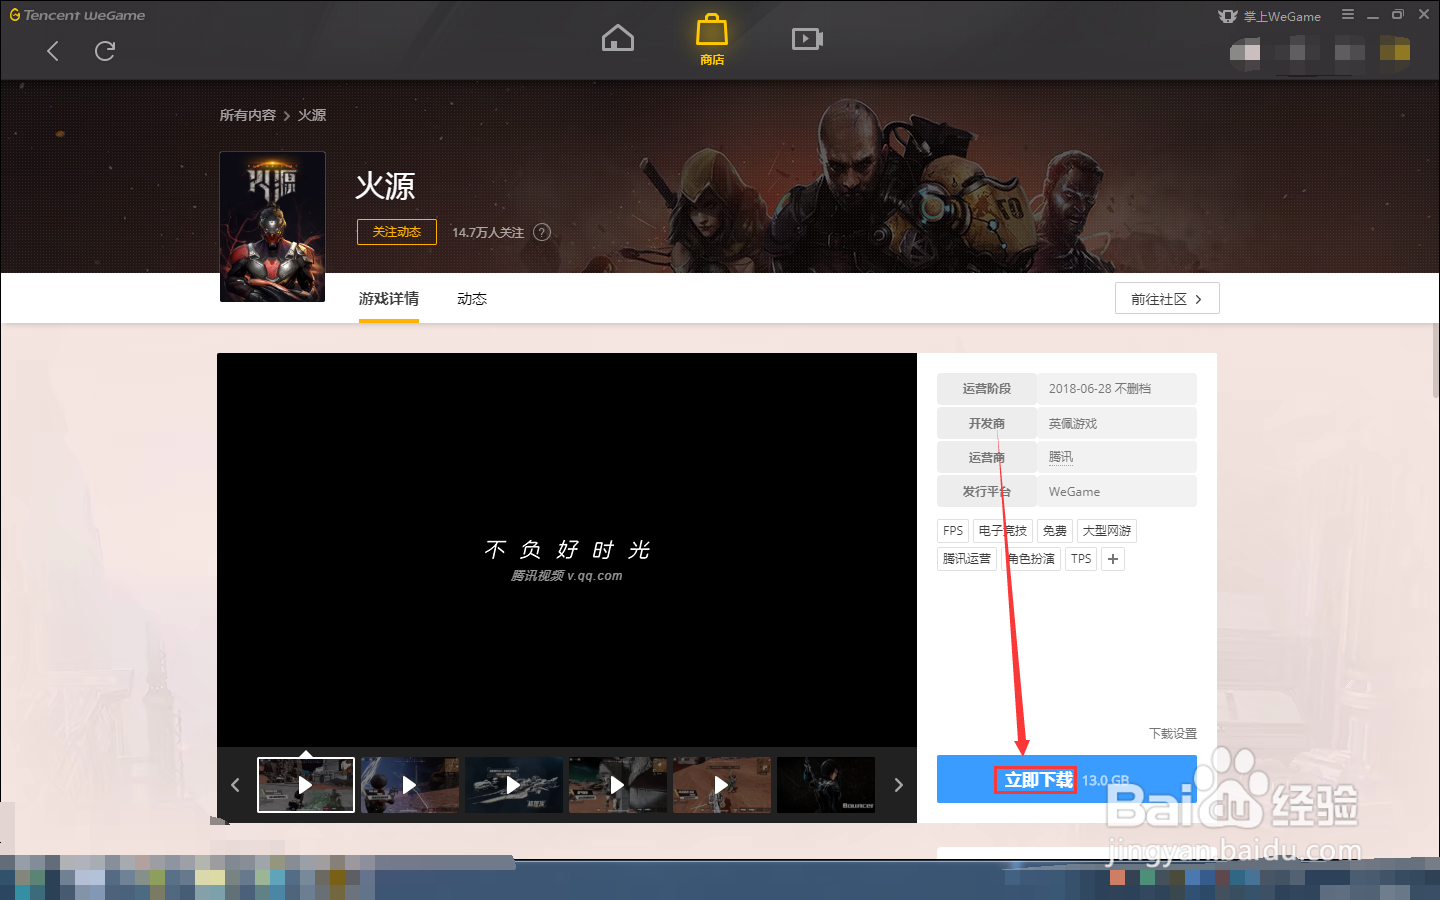Switch to the 游戏详情 tab

point(389,299)
